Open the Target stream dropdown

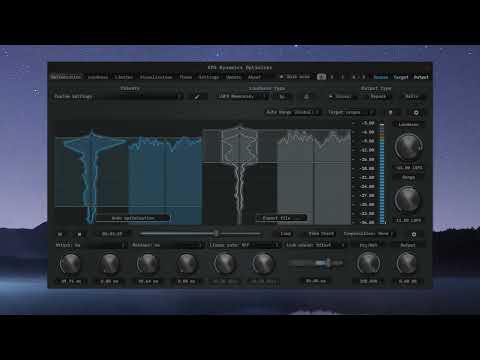[351, 112]
